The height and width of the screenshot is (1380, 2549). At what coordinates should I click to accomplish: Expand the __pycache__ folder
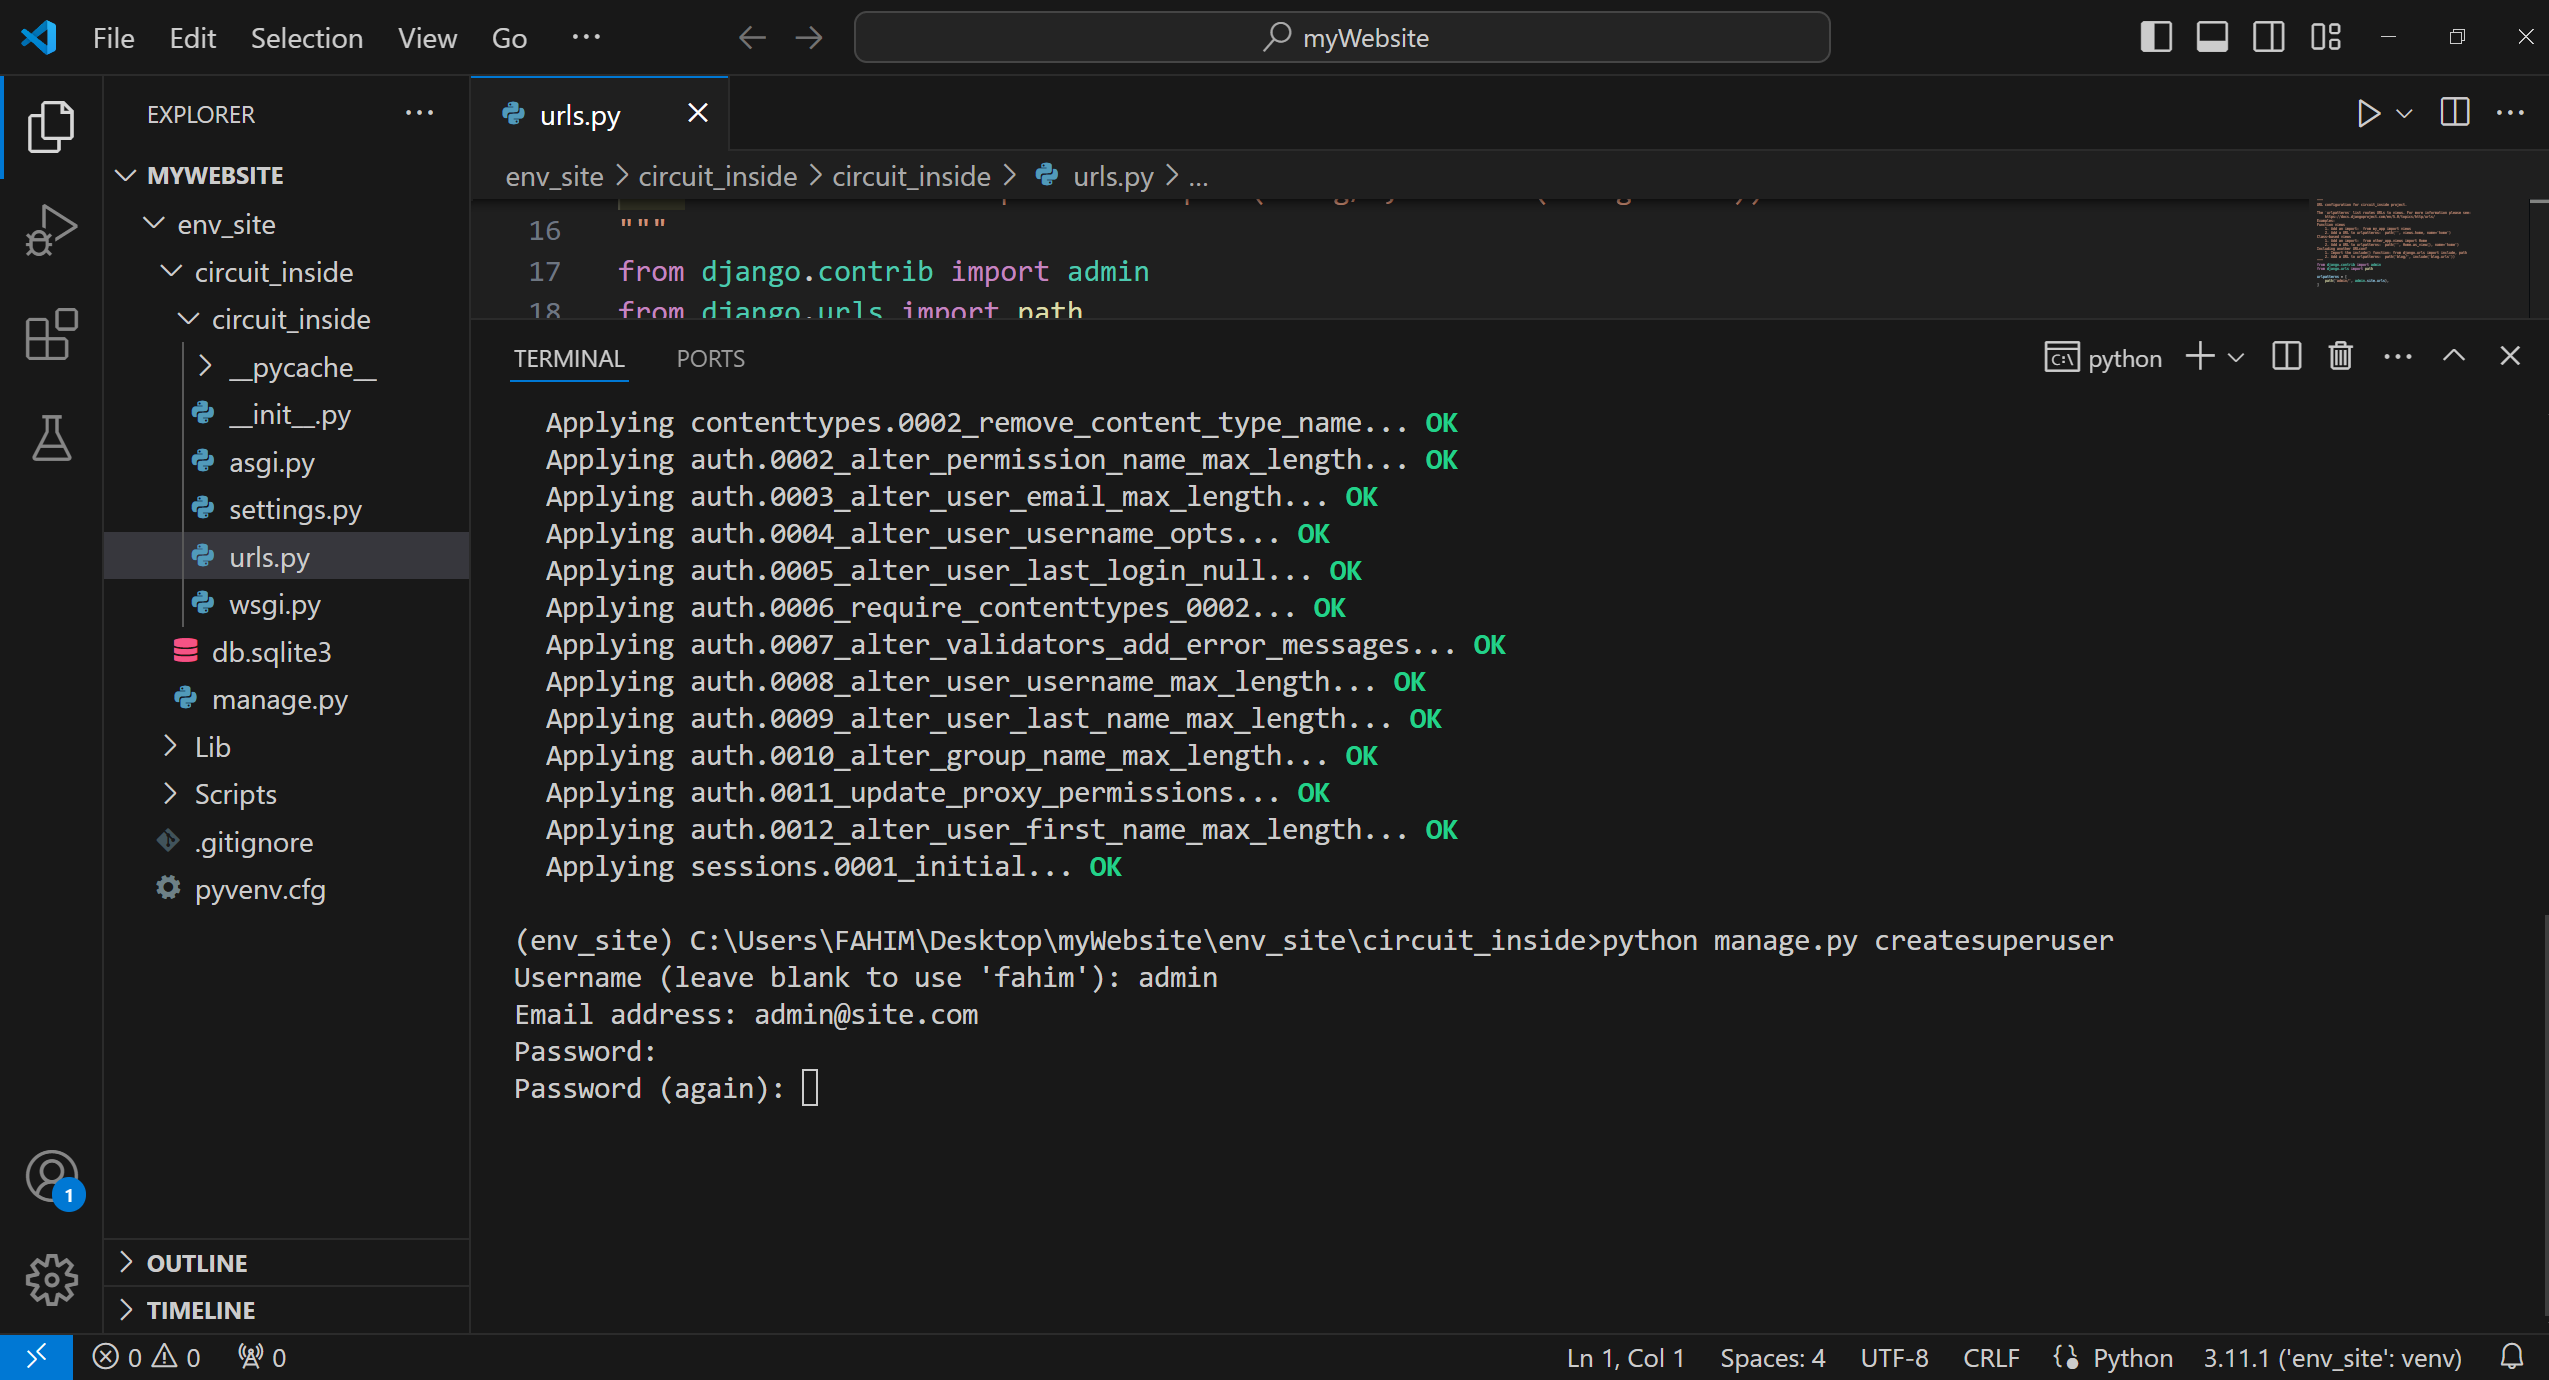(x=286, y=367)
